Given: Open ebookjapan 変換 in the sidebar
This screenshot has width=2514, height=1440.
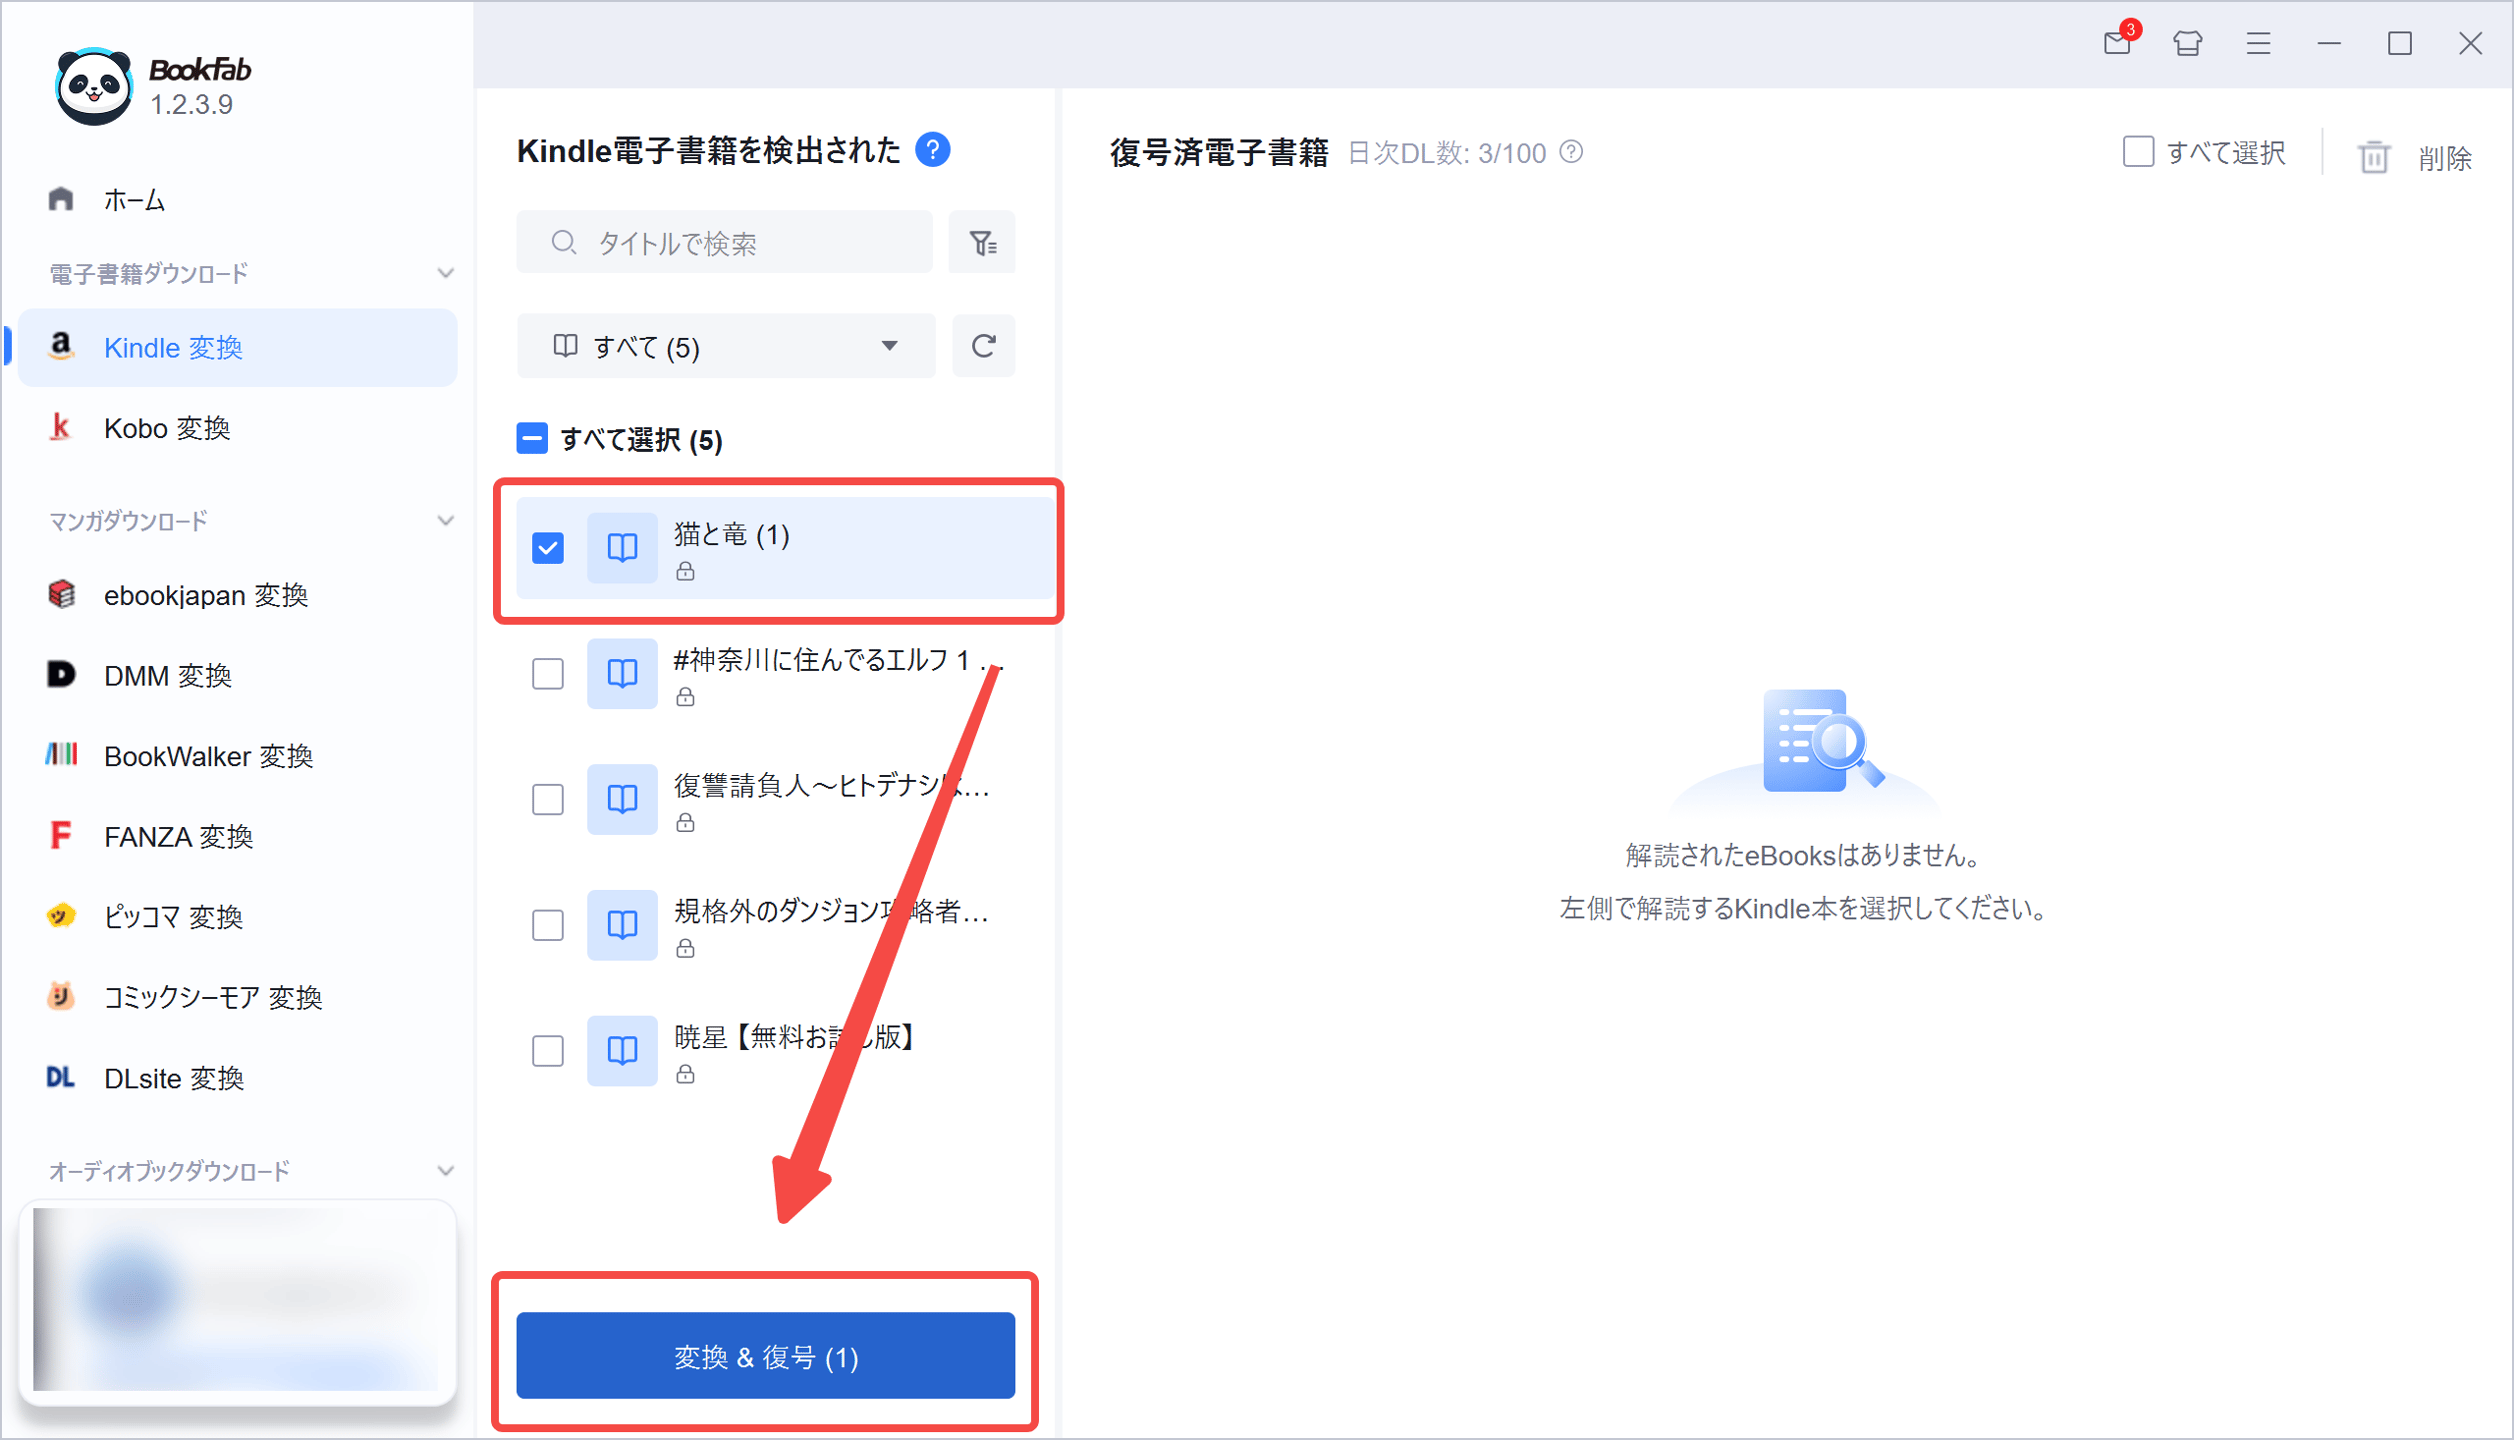Looking at the screenshot, I should (x=238, y=595).
